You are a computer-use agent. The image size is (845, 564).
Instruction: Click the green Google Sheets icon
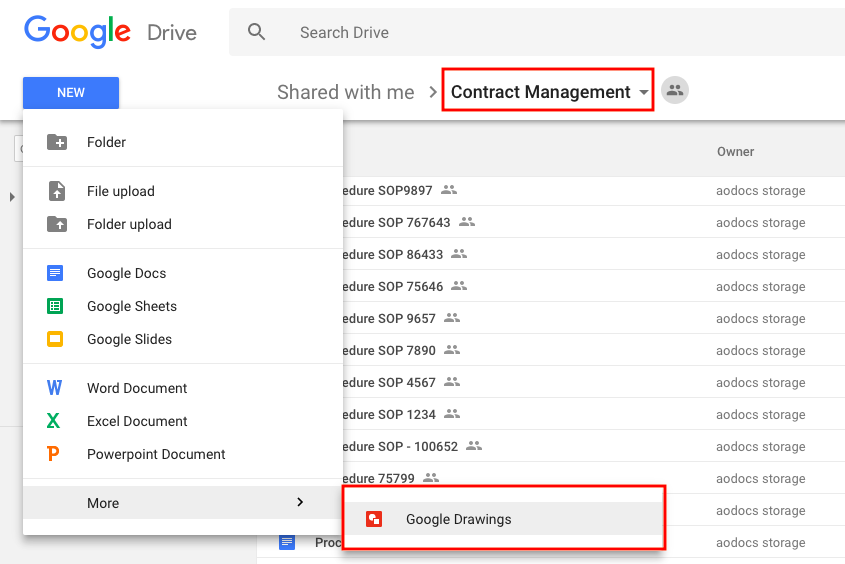pyautogui.click(x=55, y=306)
